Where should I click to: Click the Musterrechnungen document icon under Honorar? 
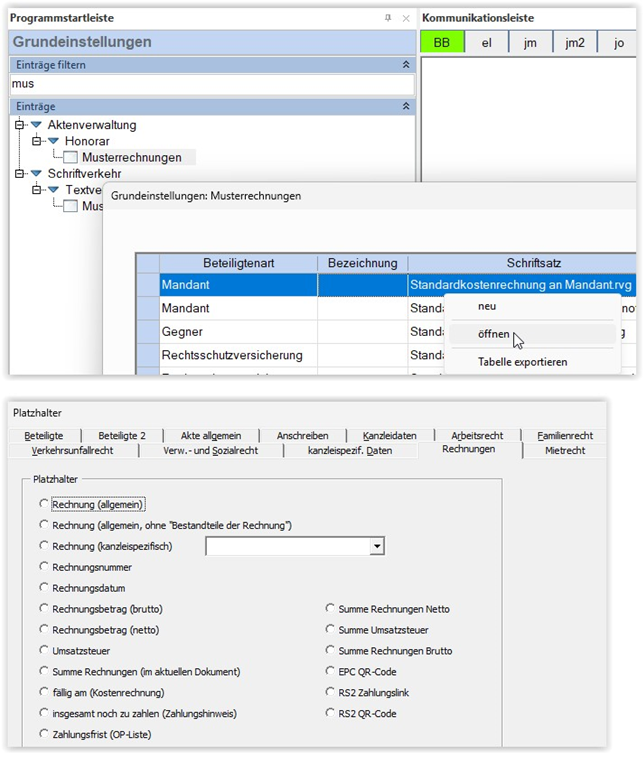click(x=71, y=157)
